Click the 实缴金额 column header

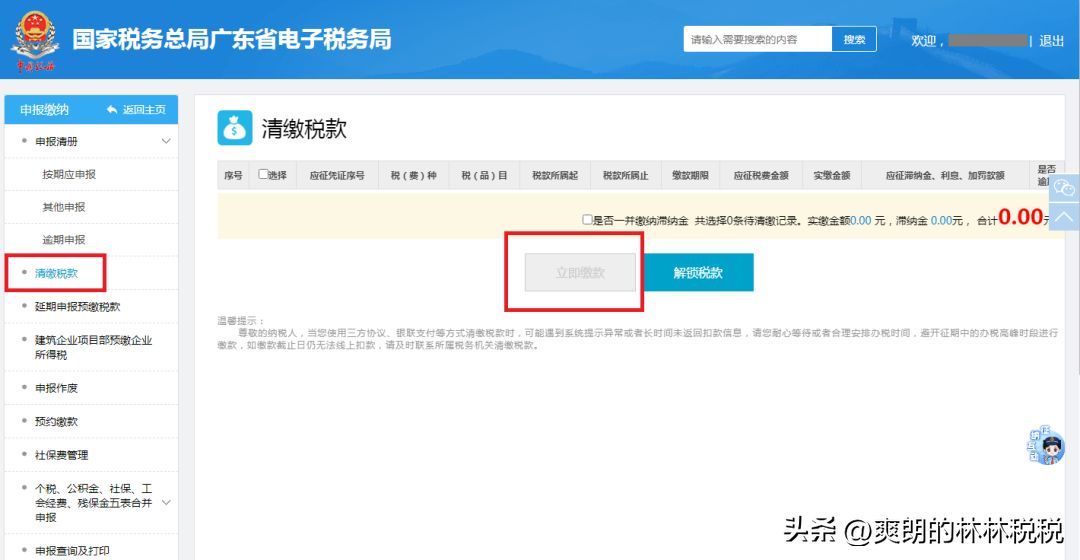(832, 176)
